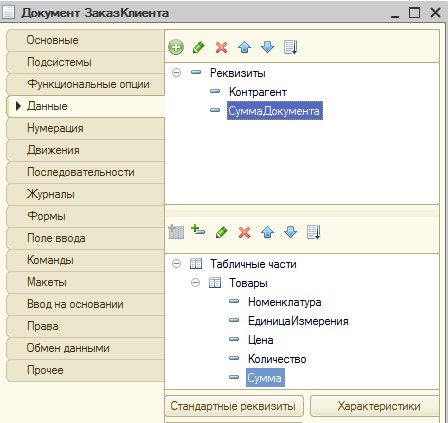448x423 pixels.
Task: Switch to the Движения tab
Action: tap(85, 150)
